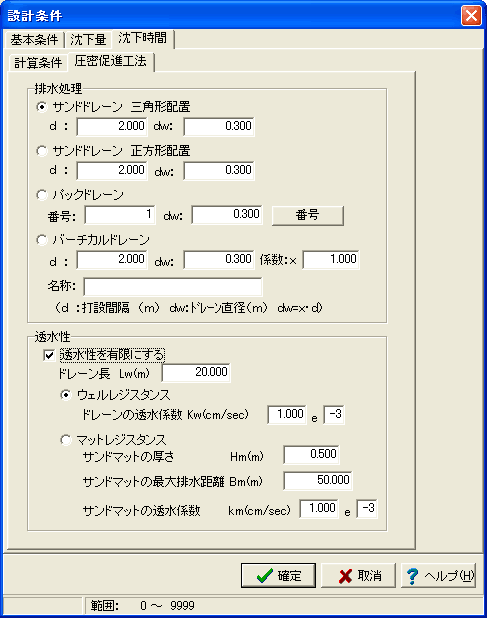487x618 pixels.
Task: Choose the パックドレーン radio option
Action: (x=42, y=195)
